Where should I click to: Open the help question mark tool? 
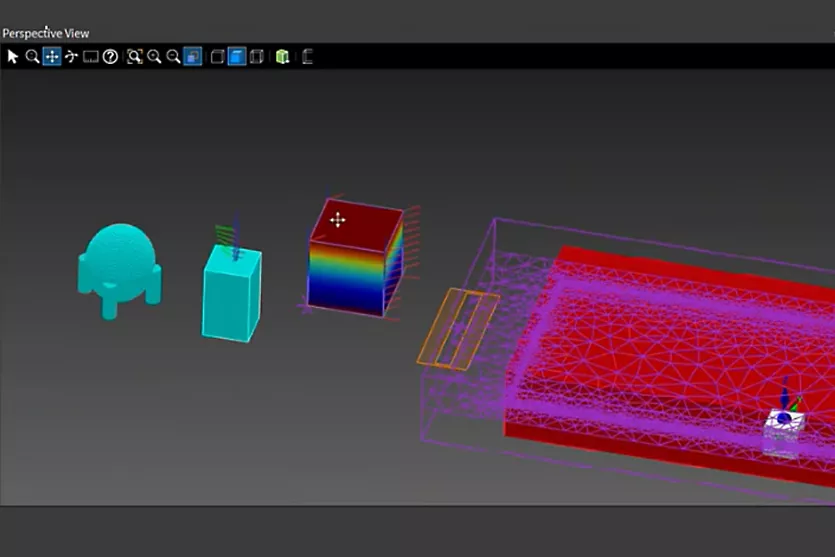pos(110,57)
